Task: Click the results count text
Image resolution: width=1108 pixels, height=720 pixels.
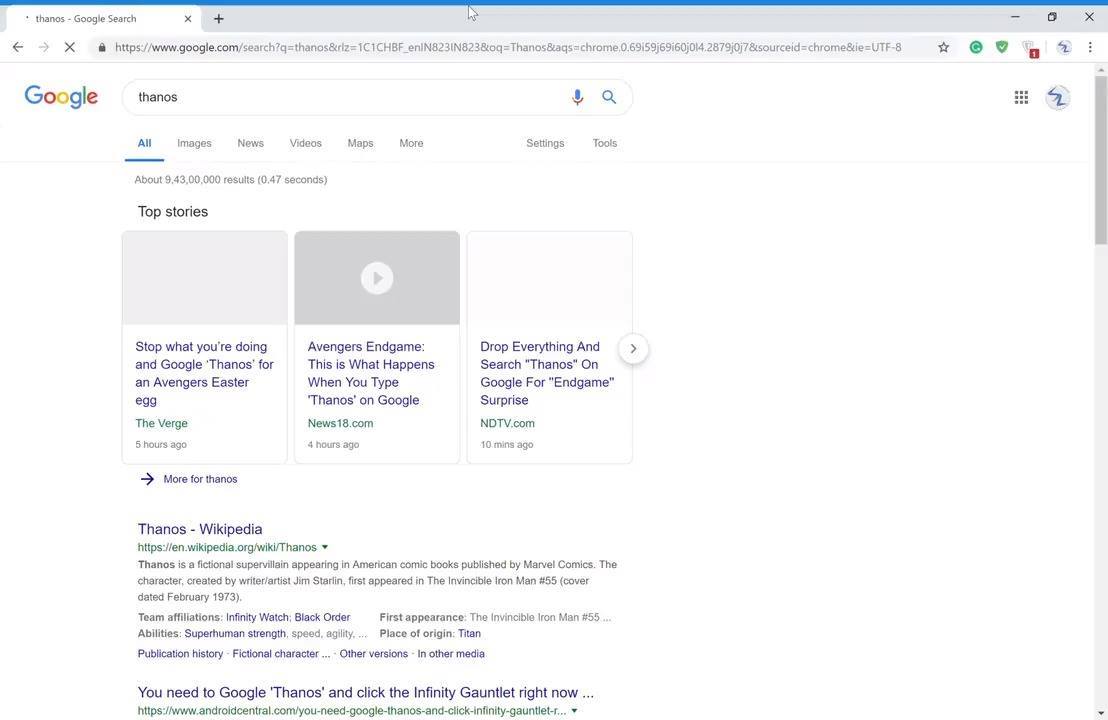Action: pyautogui.click(x=231, y=179)
